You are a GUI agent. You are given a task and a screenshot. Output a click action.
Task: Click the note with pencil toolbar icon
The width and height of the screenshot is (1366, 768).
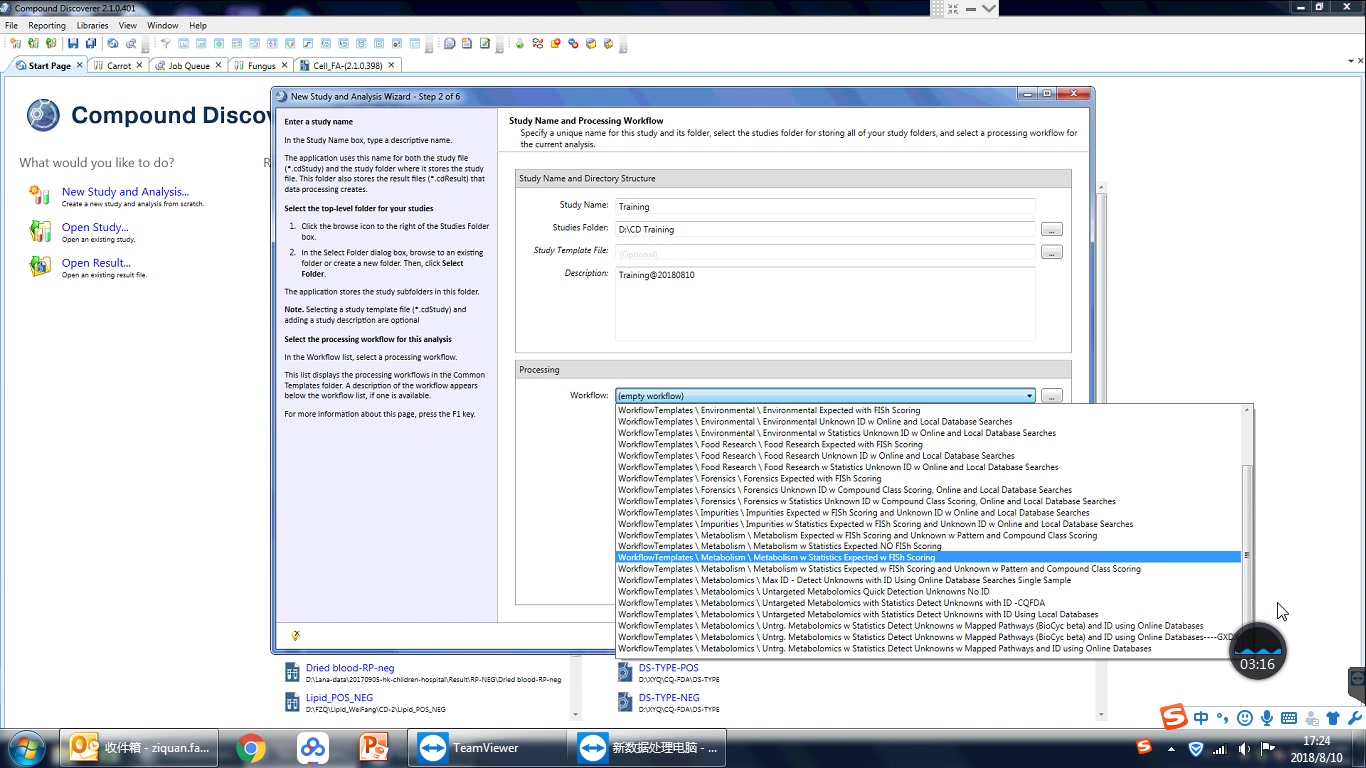point(485,44)
